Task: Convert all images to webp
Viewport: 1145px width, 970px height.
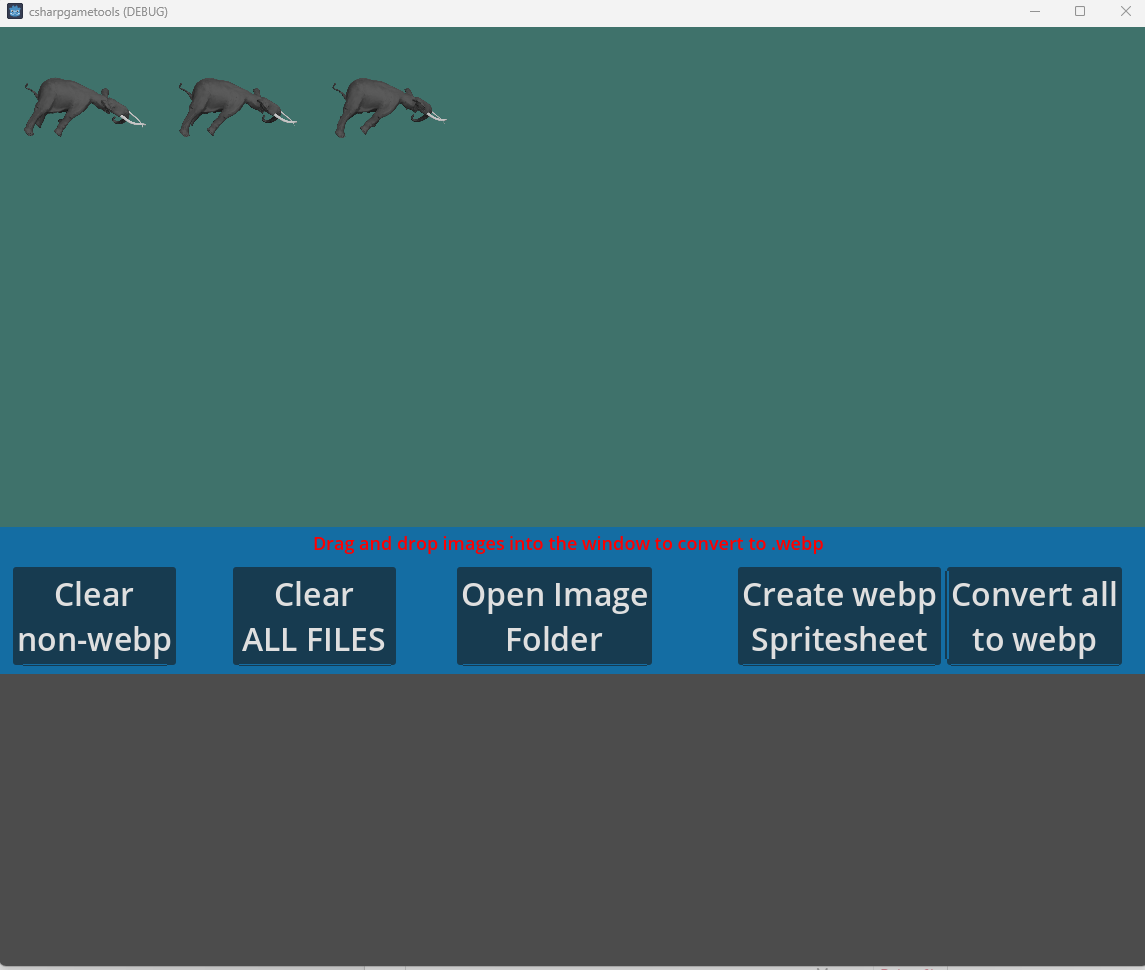Action: tap(1034, 616)
